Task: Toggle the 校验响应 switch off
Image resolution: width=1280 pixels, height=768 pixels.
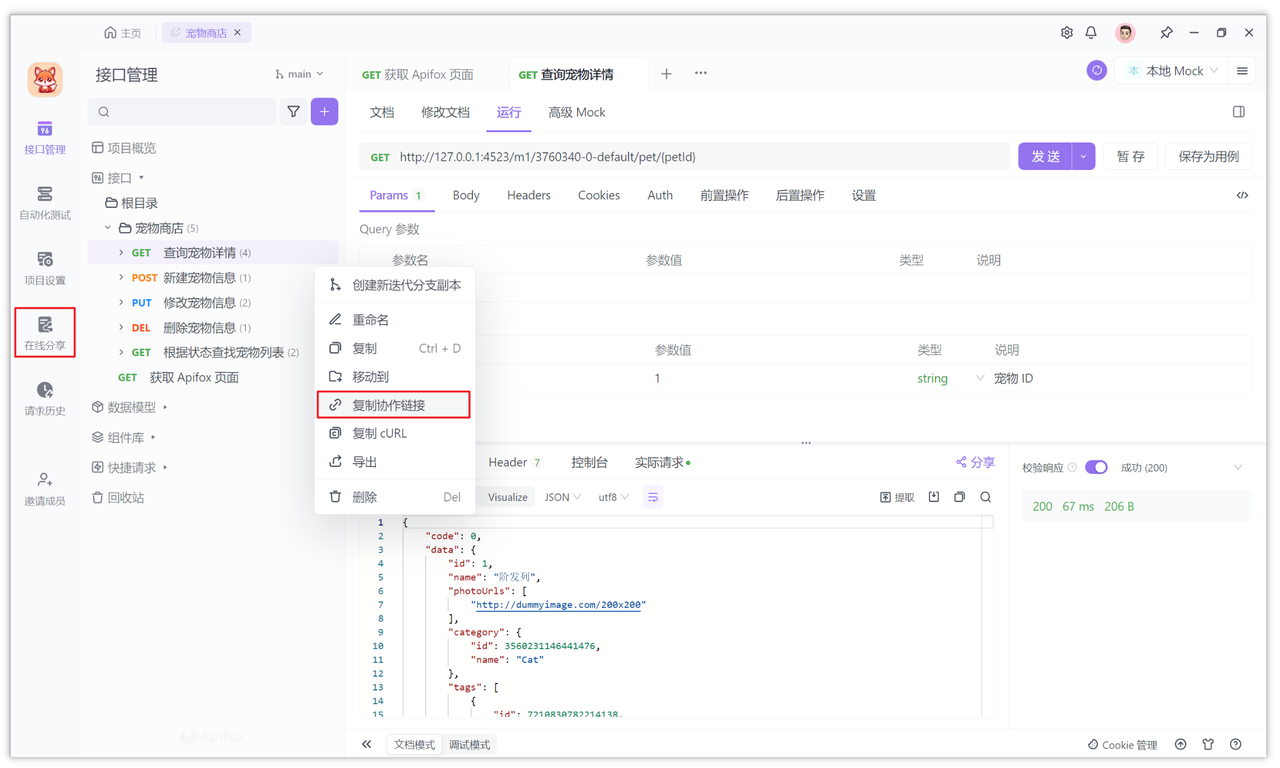Action: click(x=1096, y=467)
